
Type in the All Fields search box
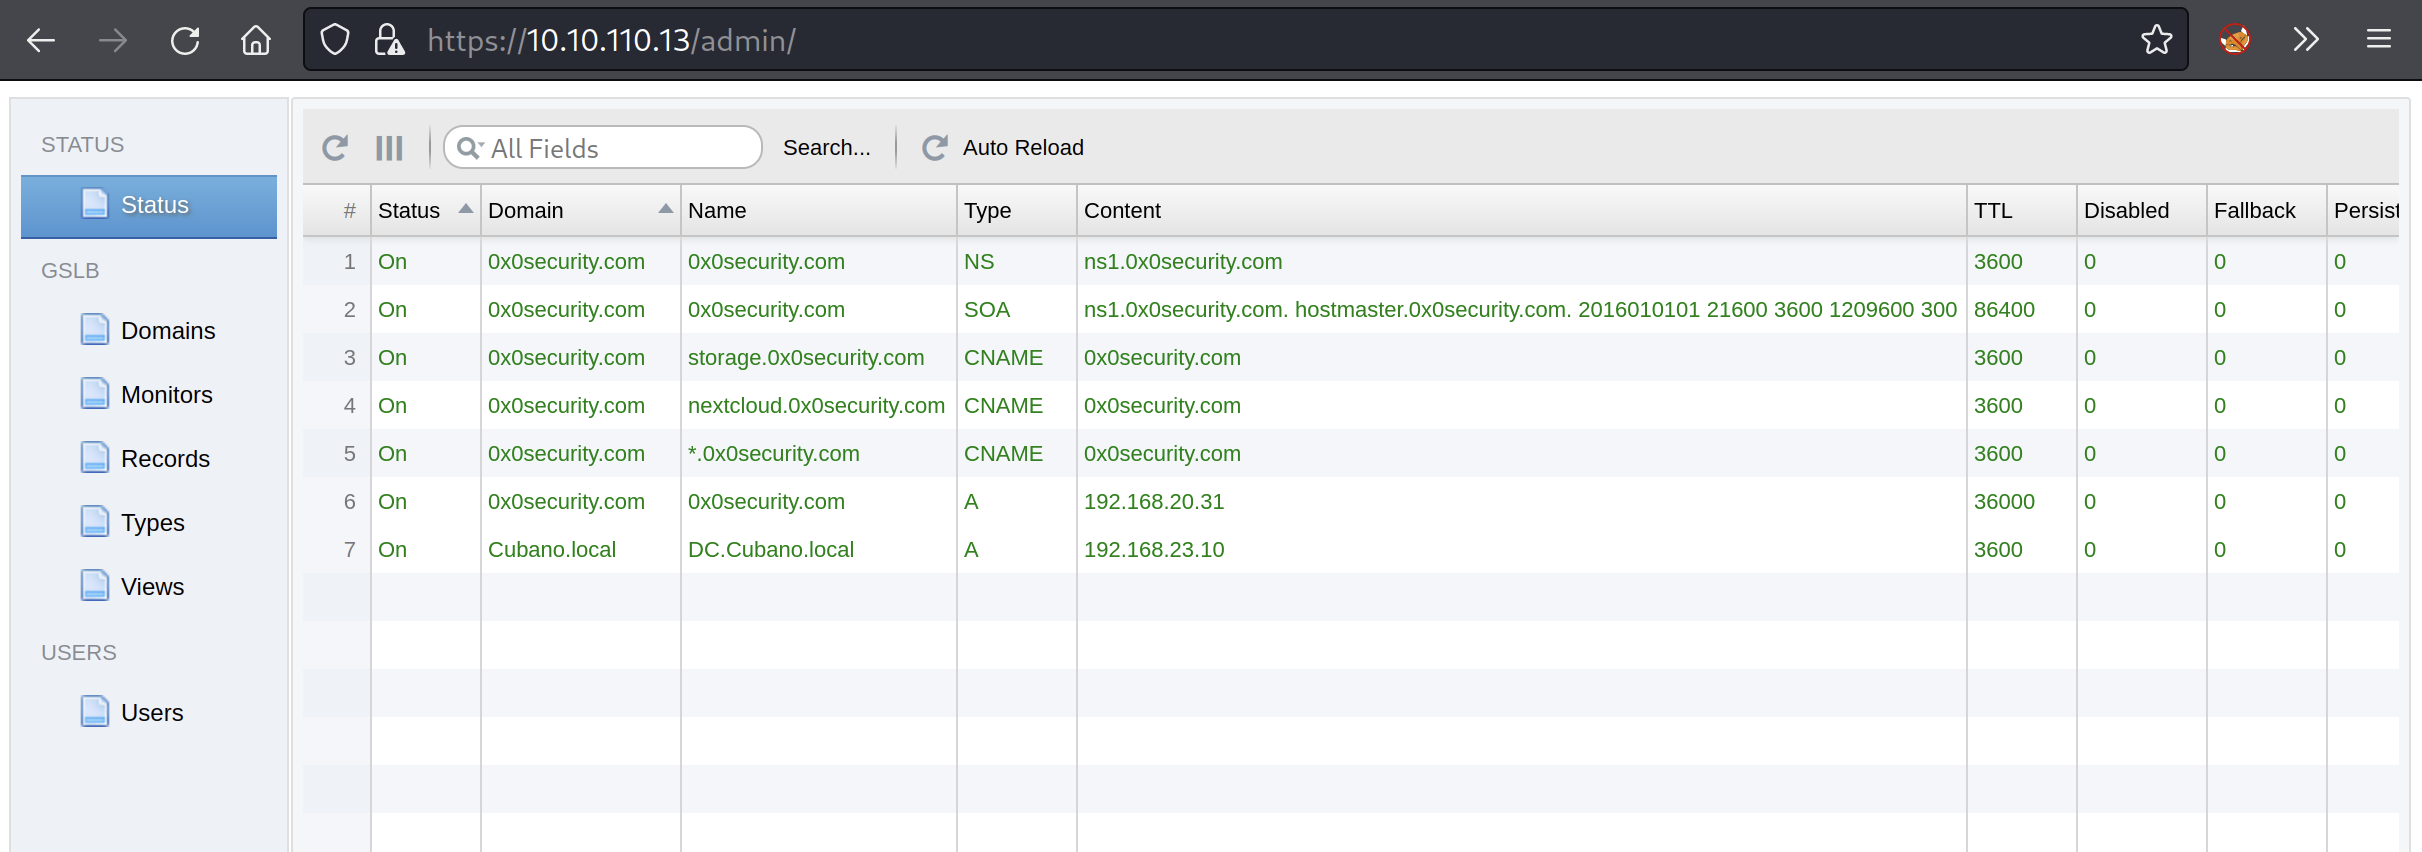620,148
